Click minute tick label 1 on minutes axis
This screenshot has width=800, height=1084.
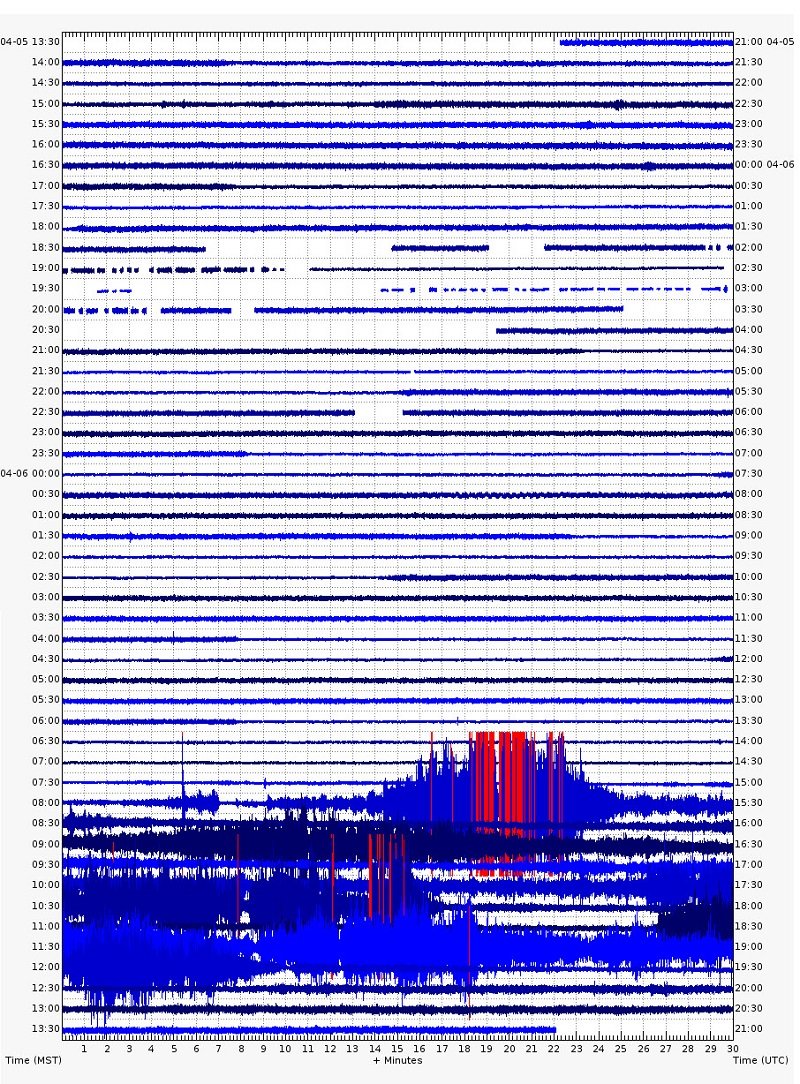(x=84, y=1048)
